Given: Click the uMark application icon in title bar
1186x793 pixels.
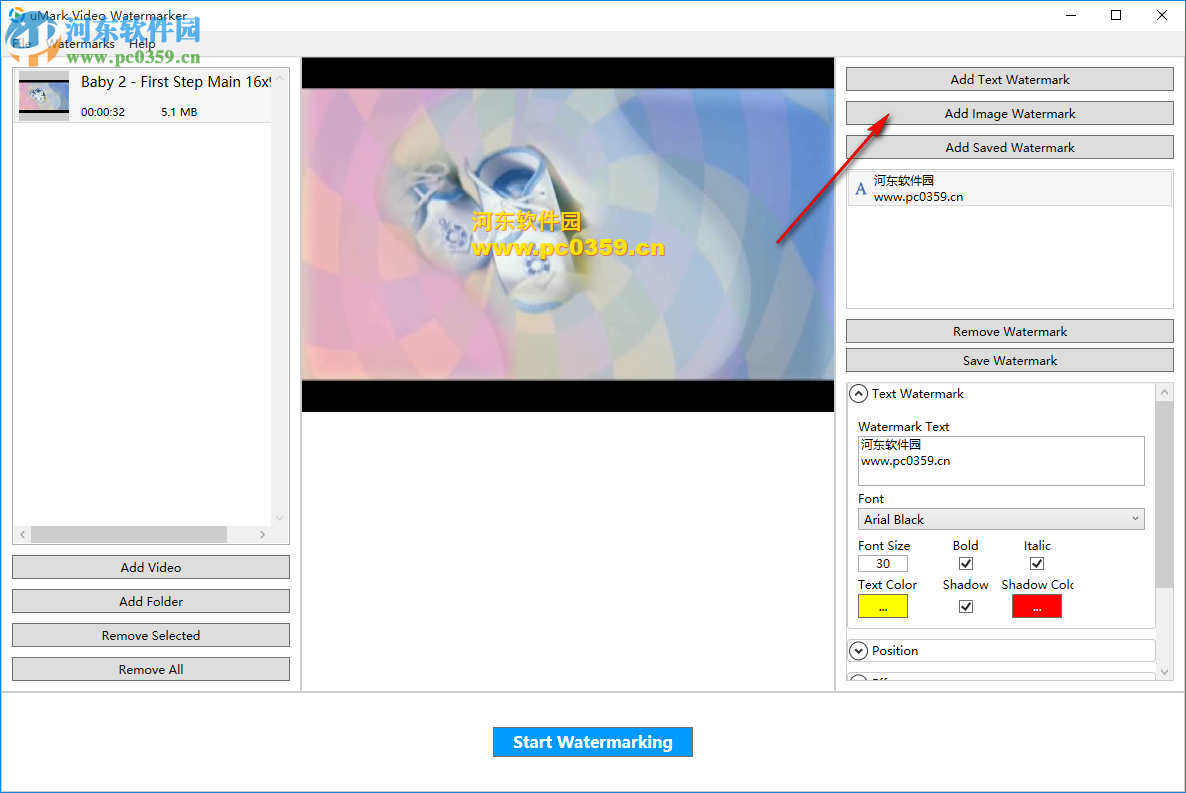Looking at the screenshot, I should pos(15,15).
